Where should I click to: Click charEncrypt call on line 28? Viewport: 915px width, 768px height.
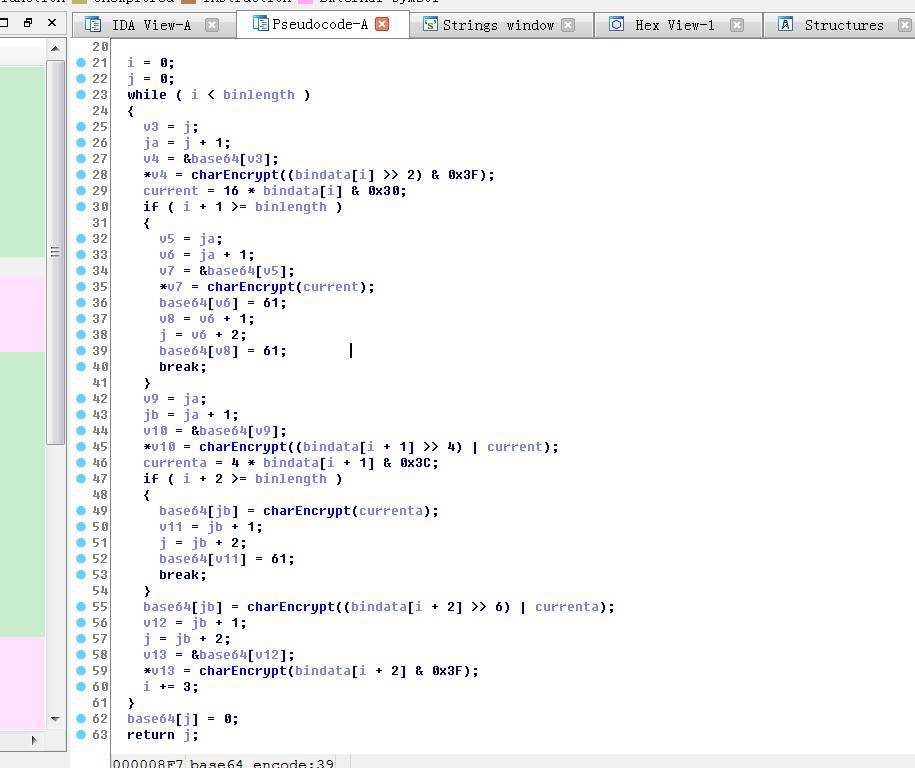(x=235, y=175)
